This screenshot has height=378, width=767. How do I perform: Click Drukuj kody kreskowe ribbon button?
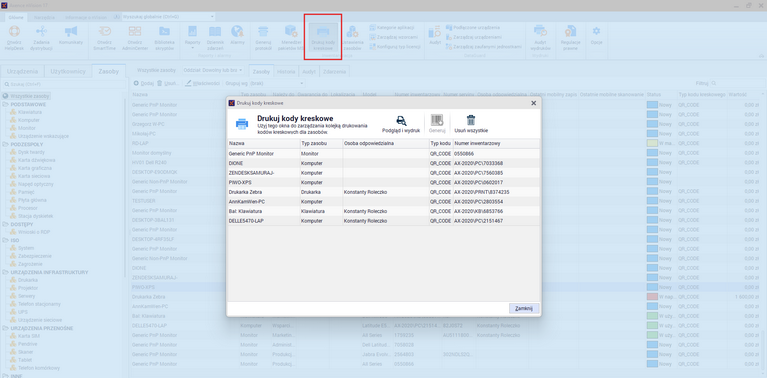323,37
